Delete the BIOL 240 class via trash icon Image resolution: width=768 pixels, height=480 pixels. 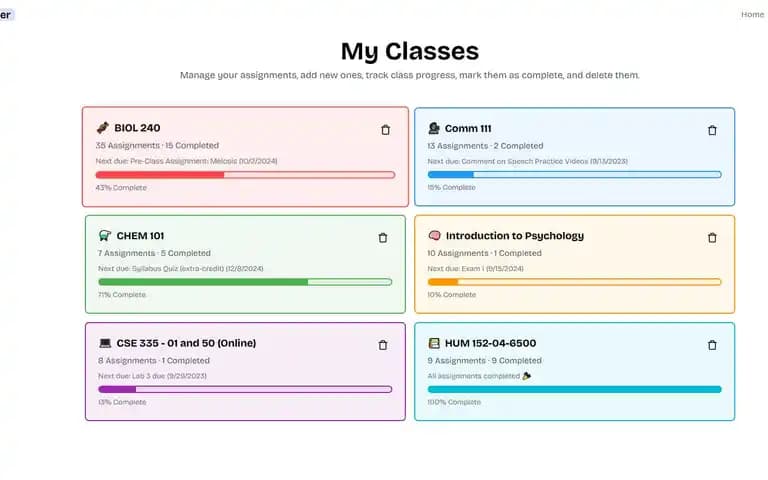click(385, 130)
